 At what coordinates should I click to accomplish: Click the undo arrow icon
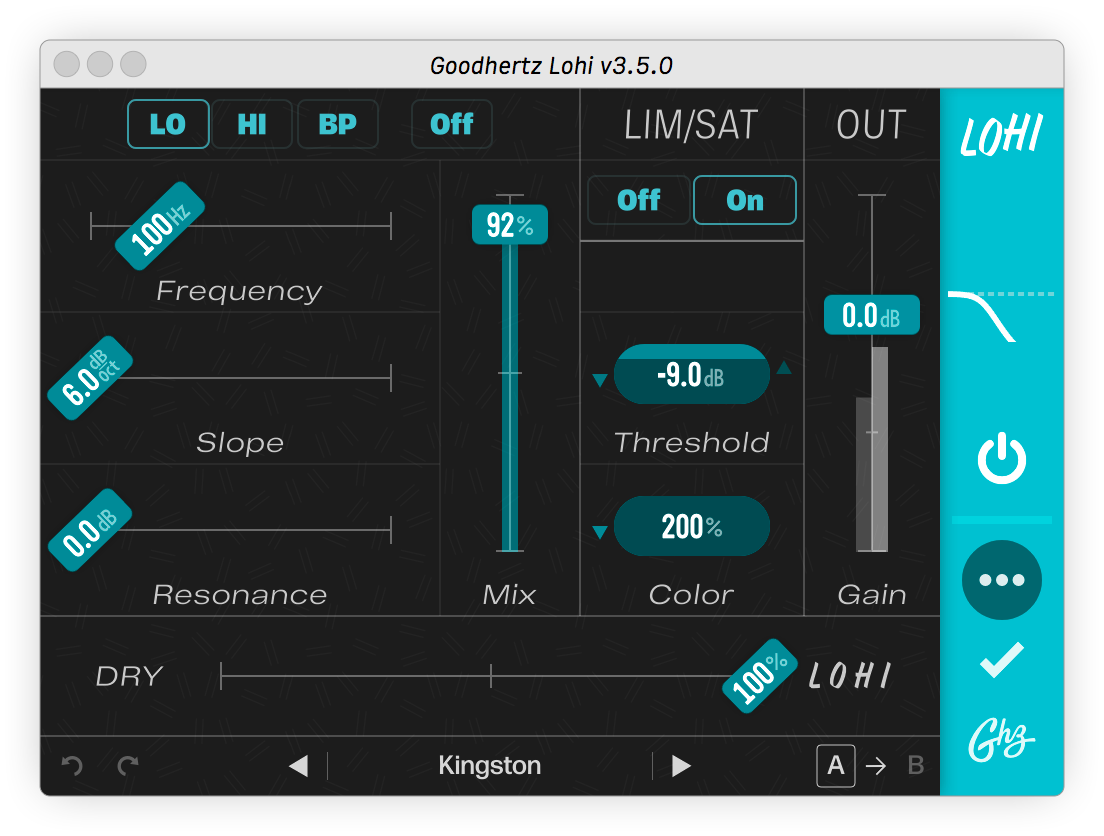coord(72,765)
